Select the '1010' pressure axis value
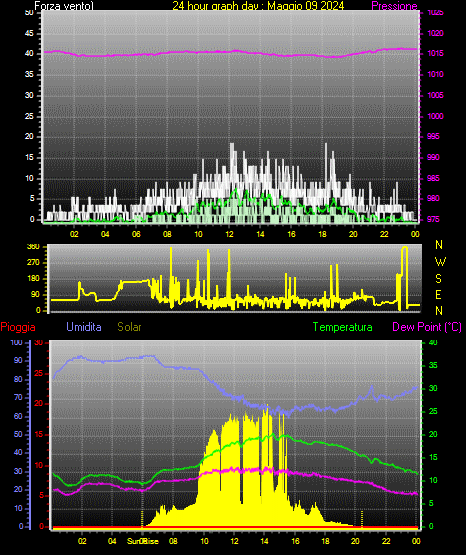Screen dimensions: 466x555 (436, 74)
